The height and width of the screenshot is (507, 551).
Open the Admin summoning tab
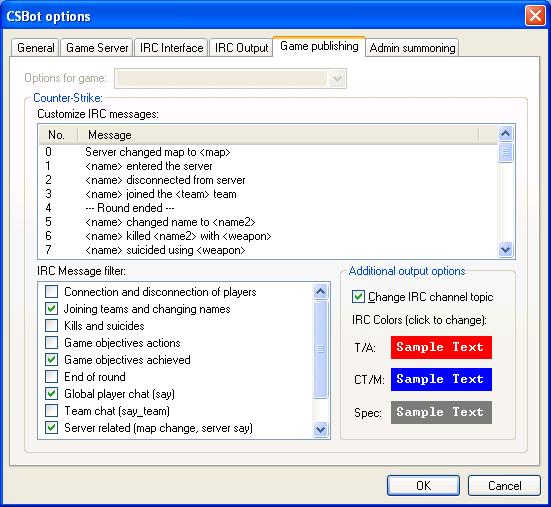(x=412, y=47)
